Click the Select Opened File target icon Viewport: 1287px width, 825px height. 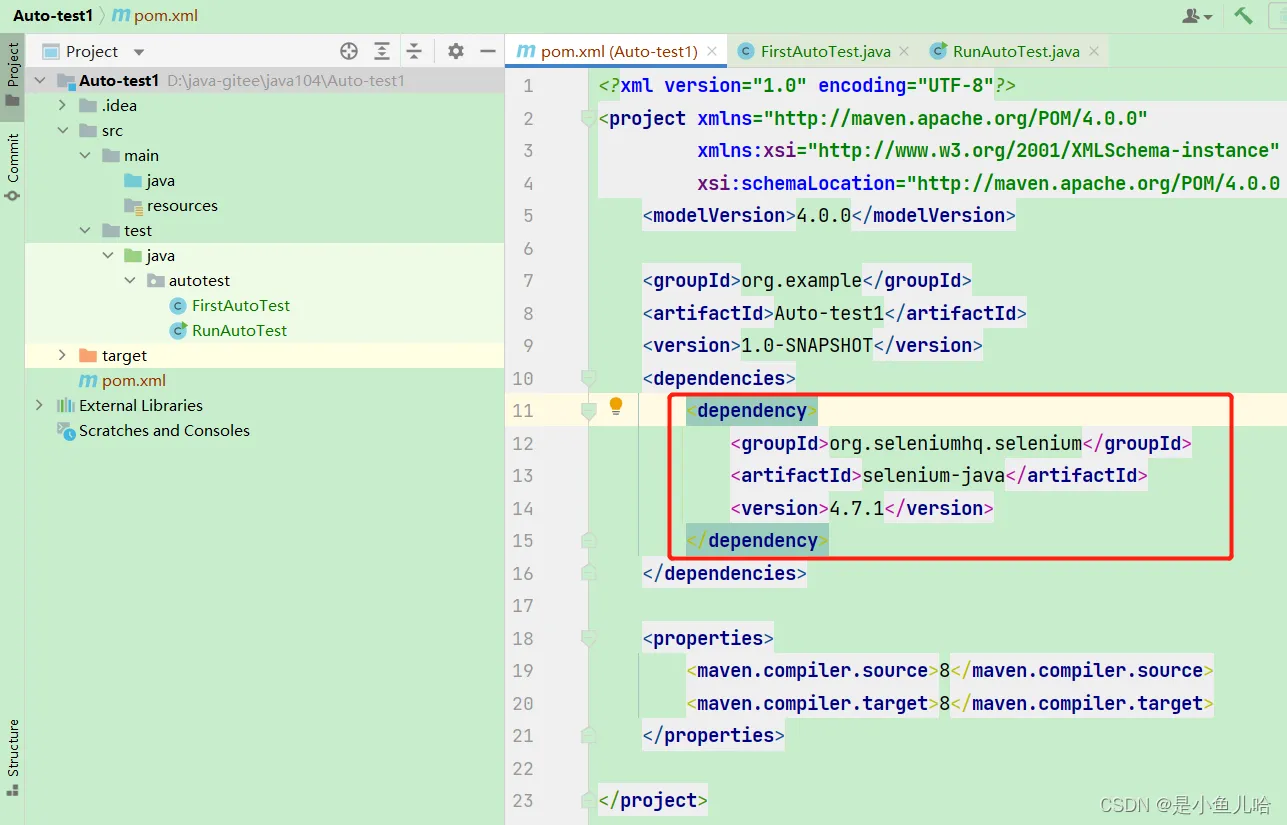coord(349,51)
